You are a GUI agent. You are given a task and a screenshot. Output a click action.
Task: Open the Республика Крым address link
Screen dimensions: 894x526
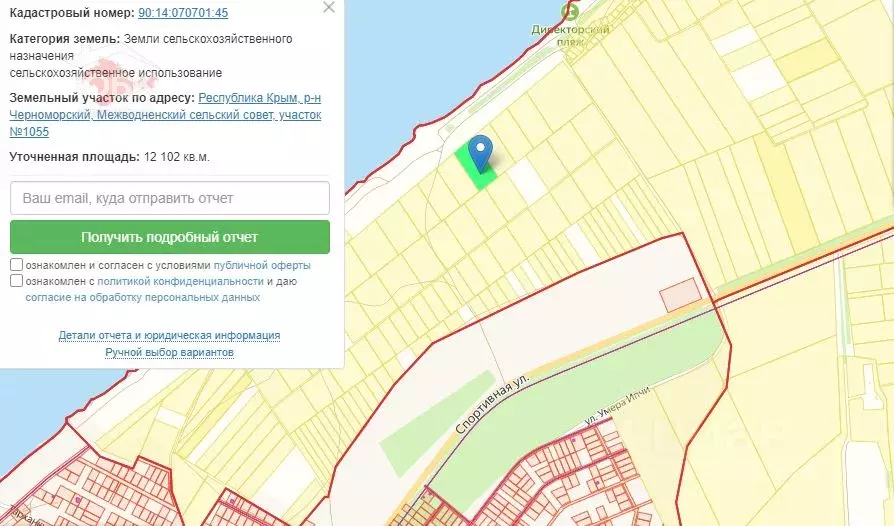click(260, 98)
